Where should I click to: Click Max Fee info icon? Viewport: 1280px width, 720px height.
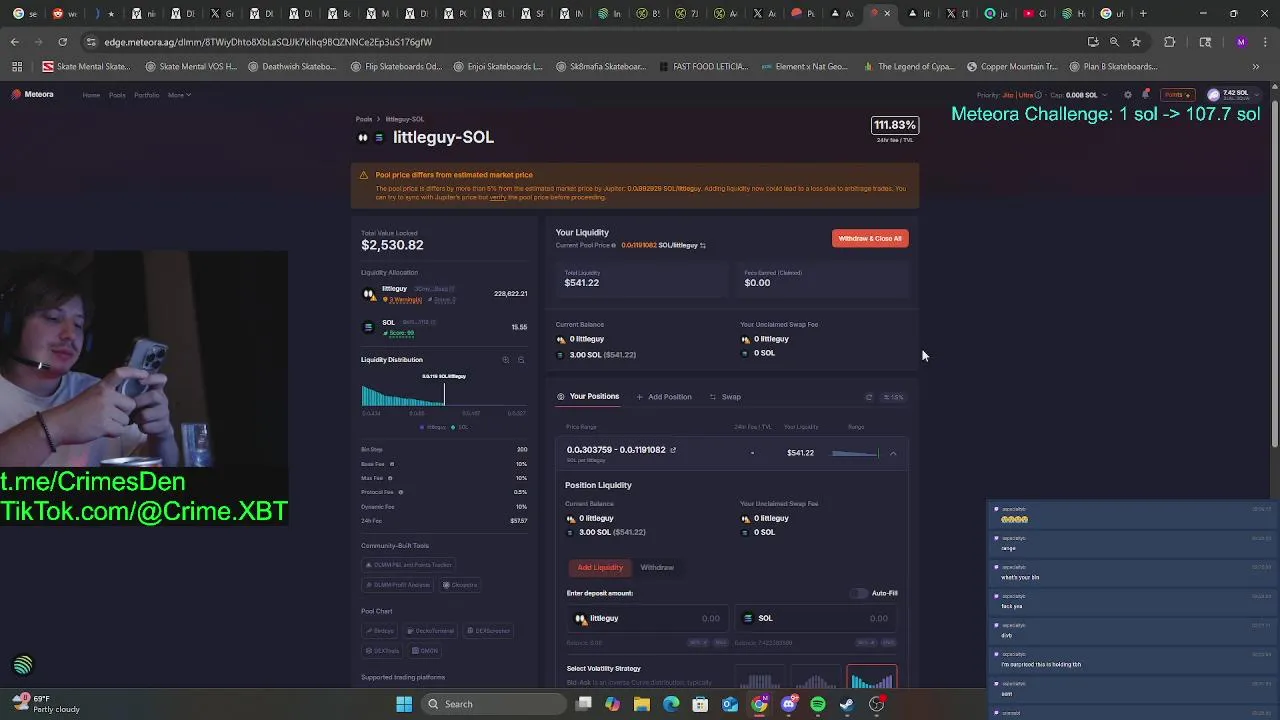(389, 478)
